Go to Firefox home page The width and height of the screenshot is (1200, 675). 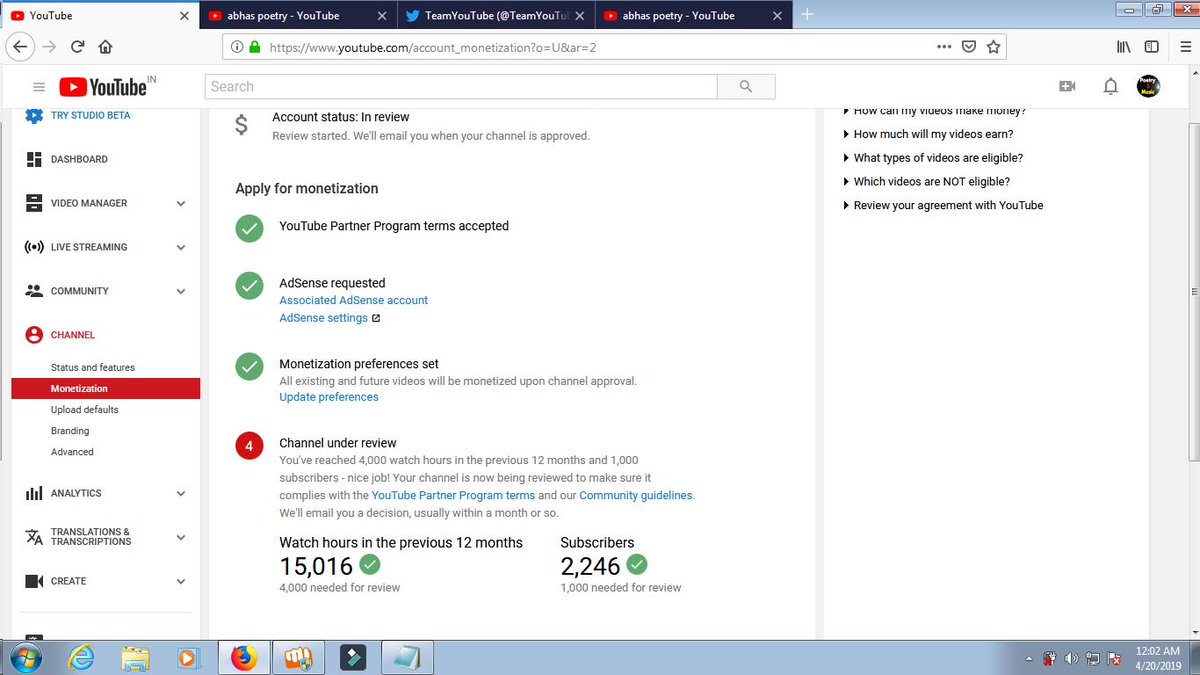click(x=105, y=47)
